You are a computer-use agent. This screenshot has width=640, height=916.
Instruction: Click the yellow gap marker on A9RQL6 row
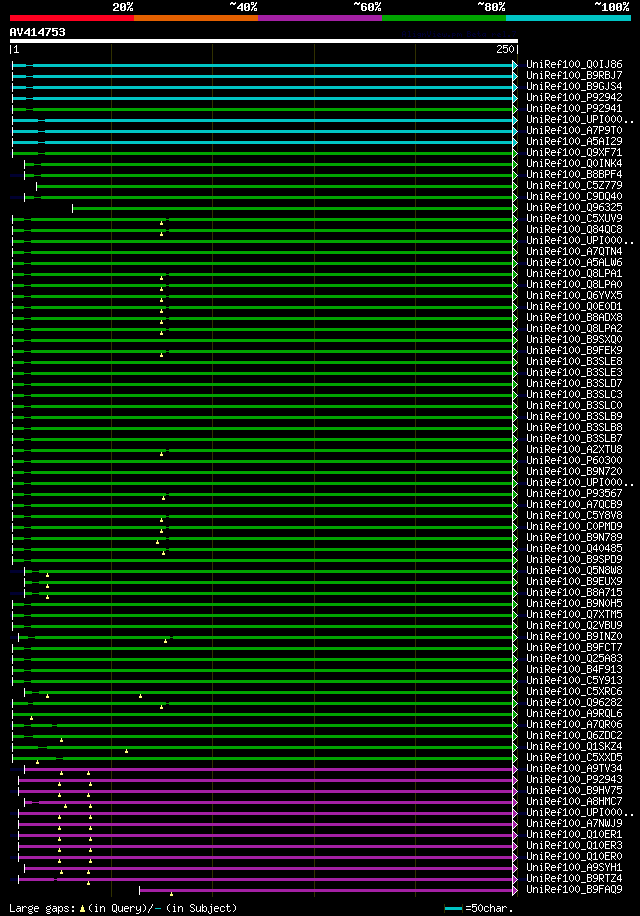32,719
